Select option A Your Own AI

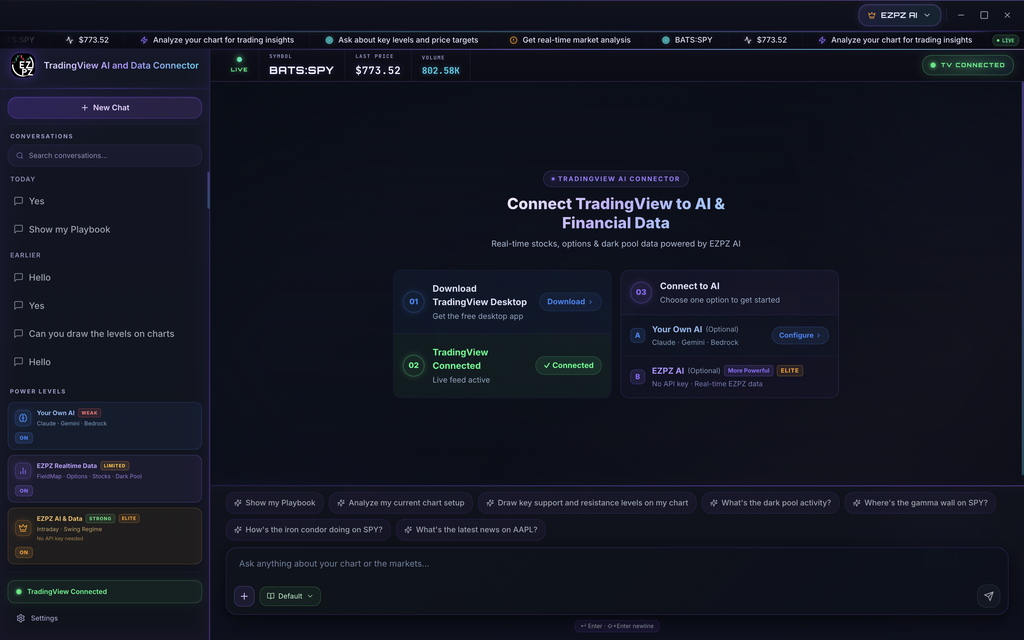tap(729, 336)
